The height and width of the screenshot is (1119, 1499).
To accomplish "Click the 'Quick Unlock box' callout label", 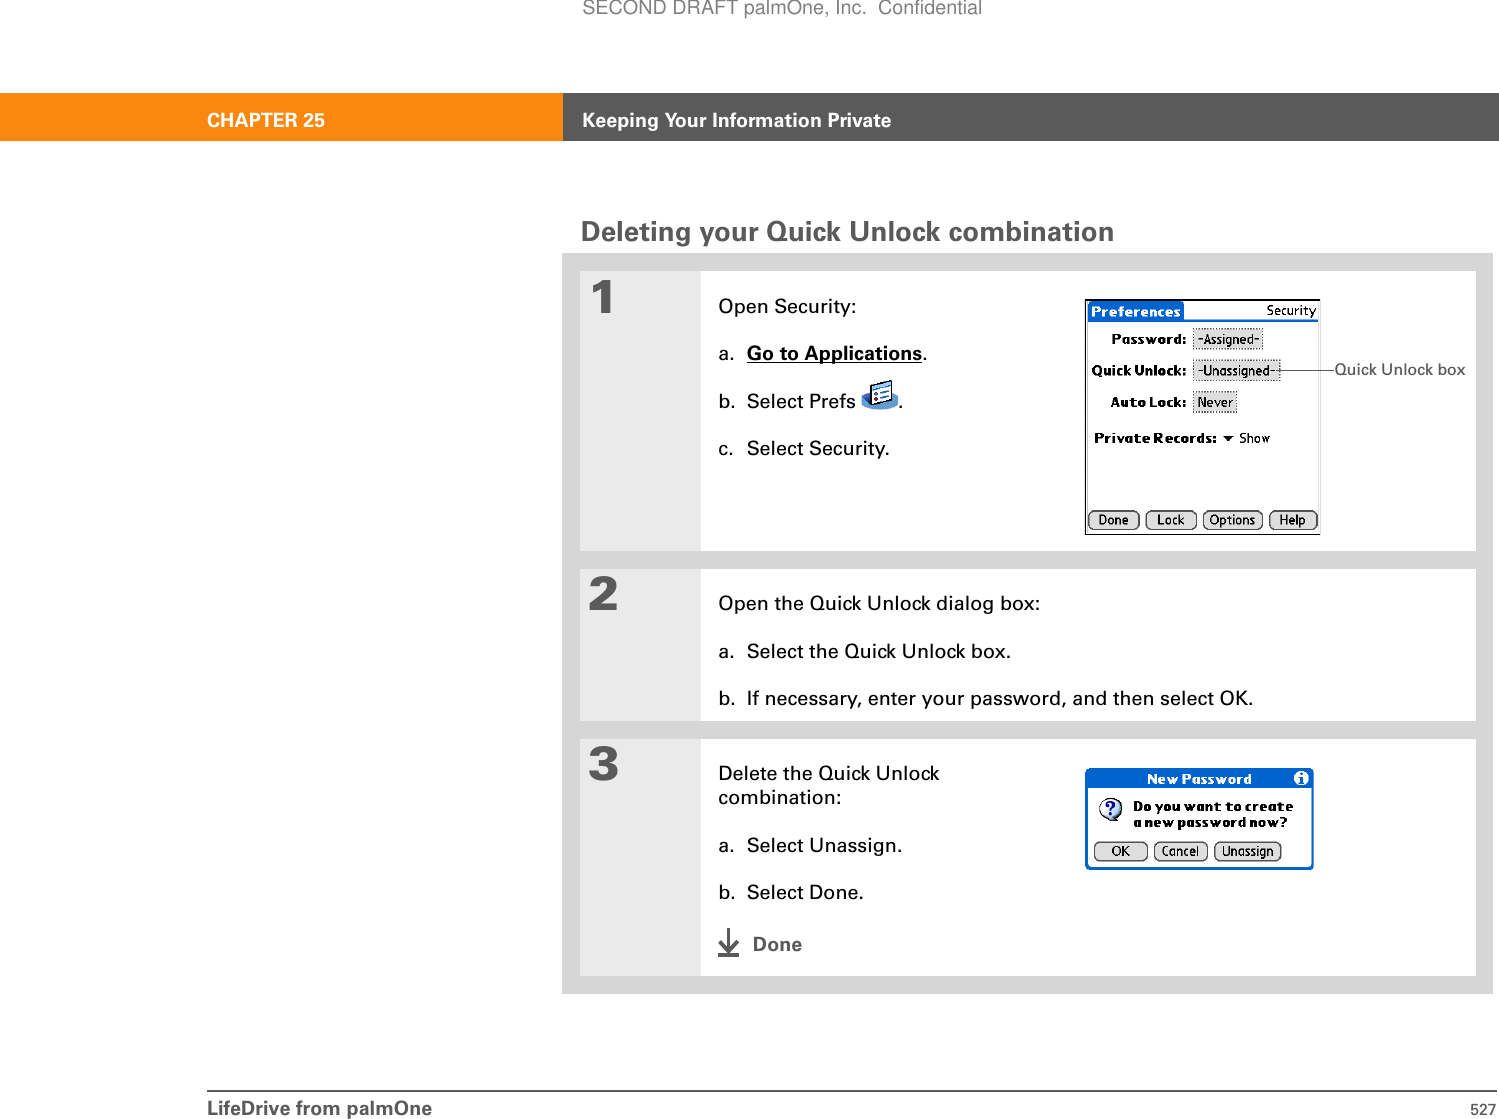I will (1400, 370).
